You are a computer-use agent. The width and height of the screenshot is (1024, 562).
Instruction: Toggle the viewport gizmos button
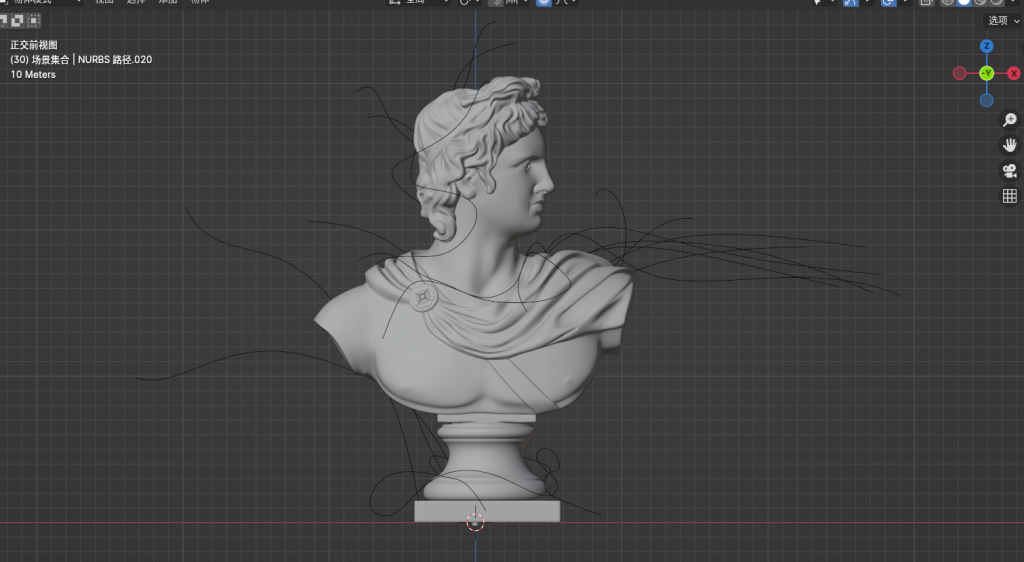(x=850, y=2)
